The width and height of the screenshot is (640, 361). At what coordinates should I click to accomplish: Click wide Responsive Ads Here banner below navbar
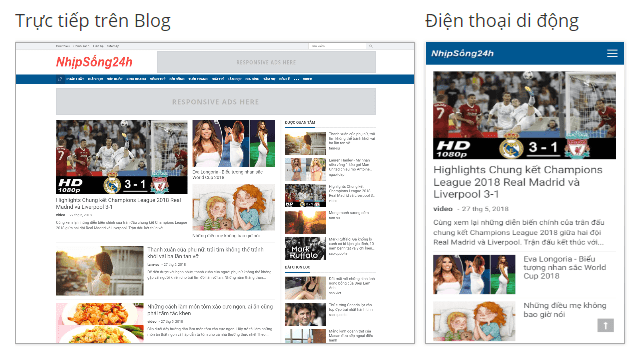click(x=216, y=102)
